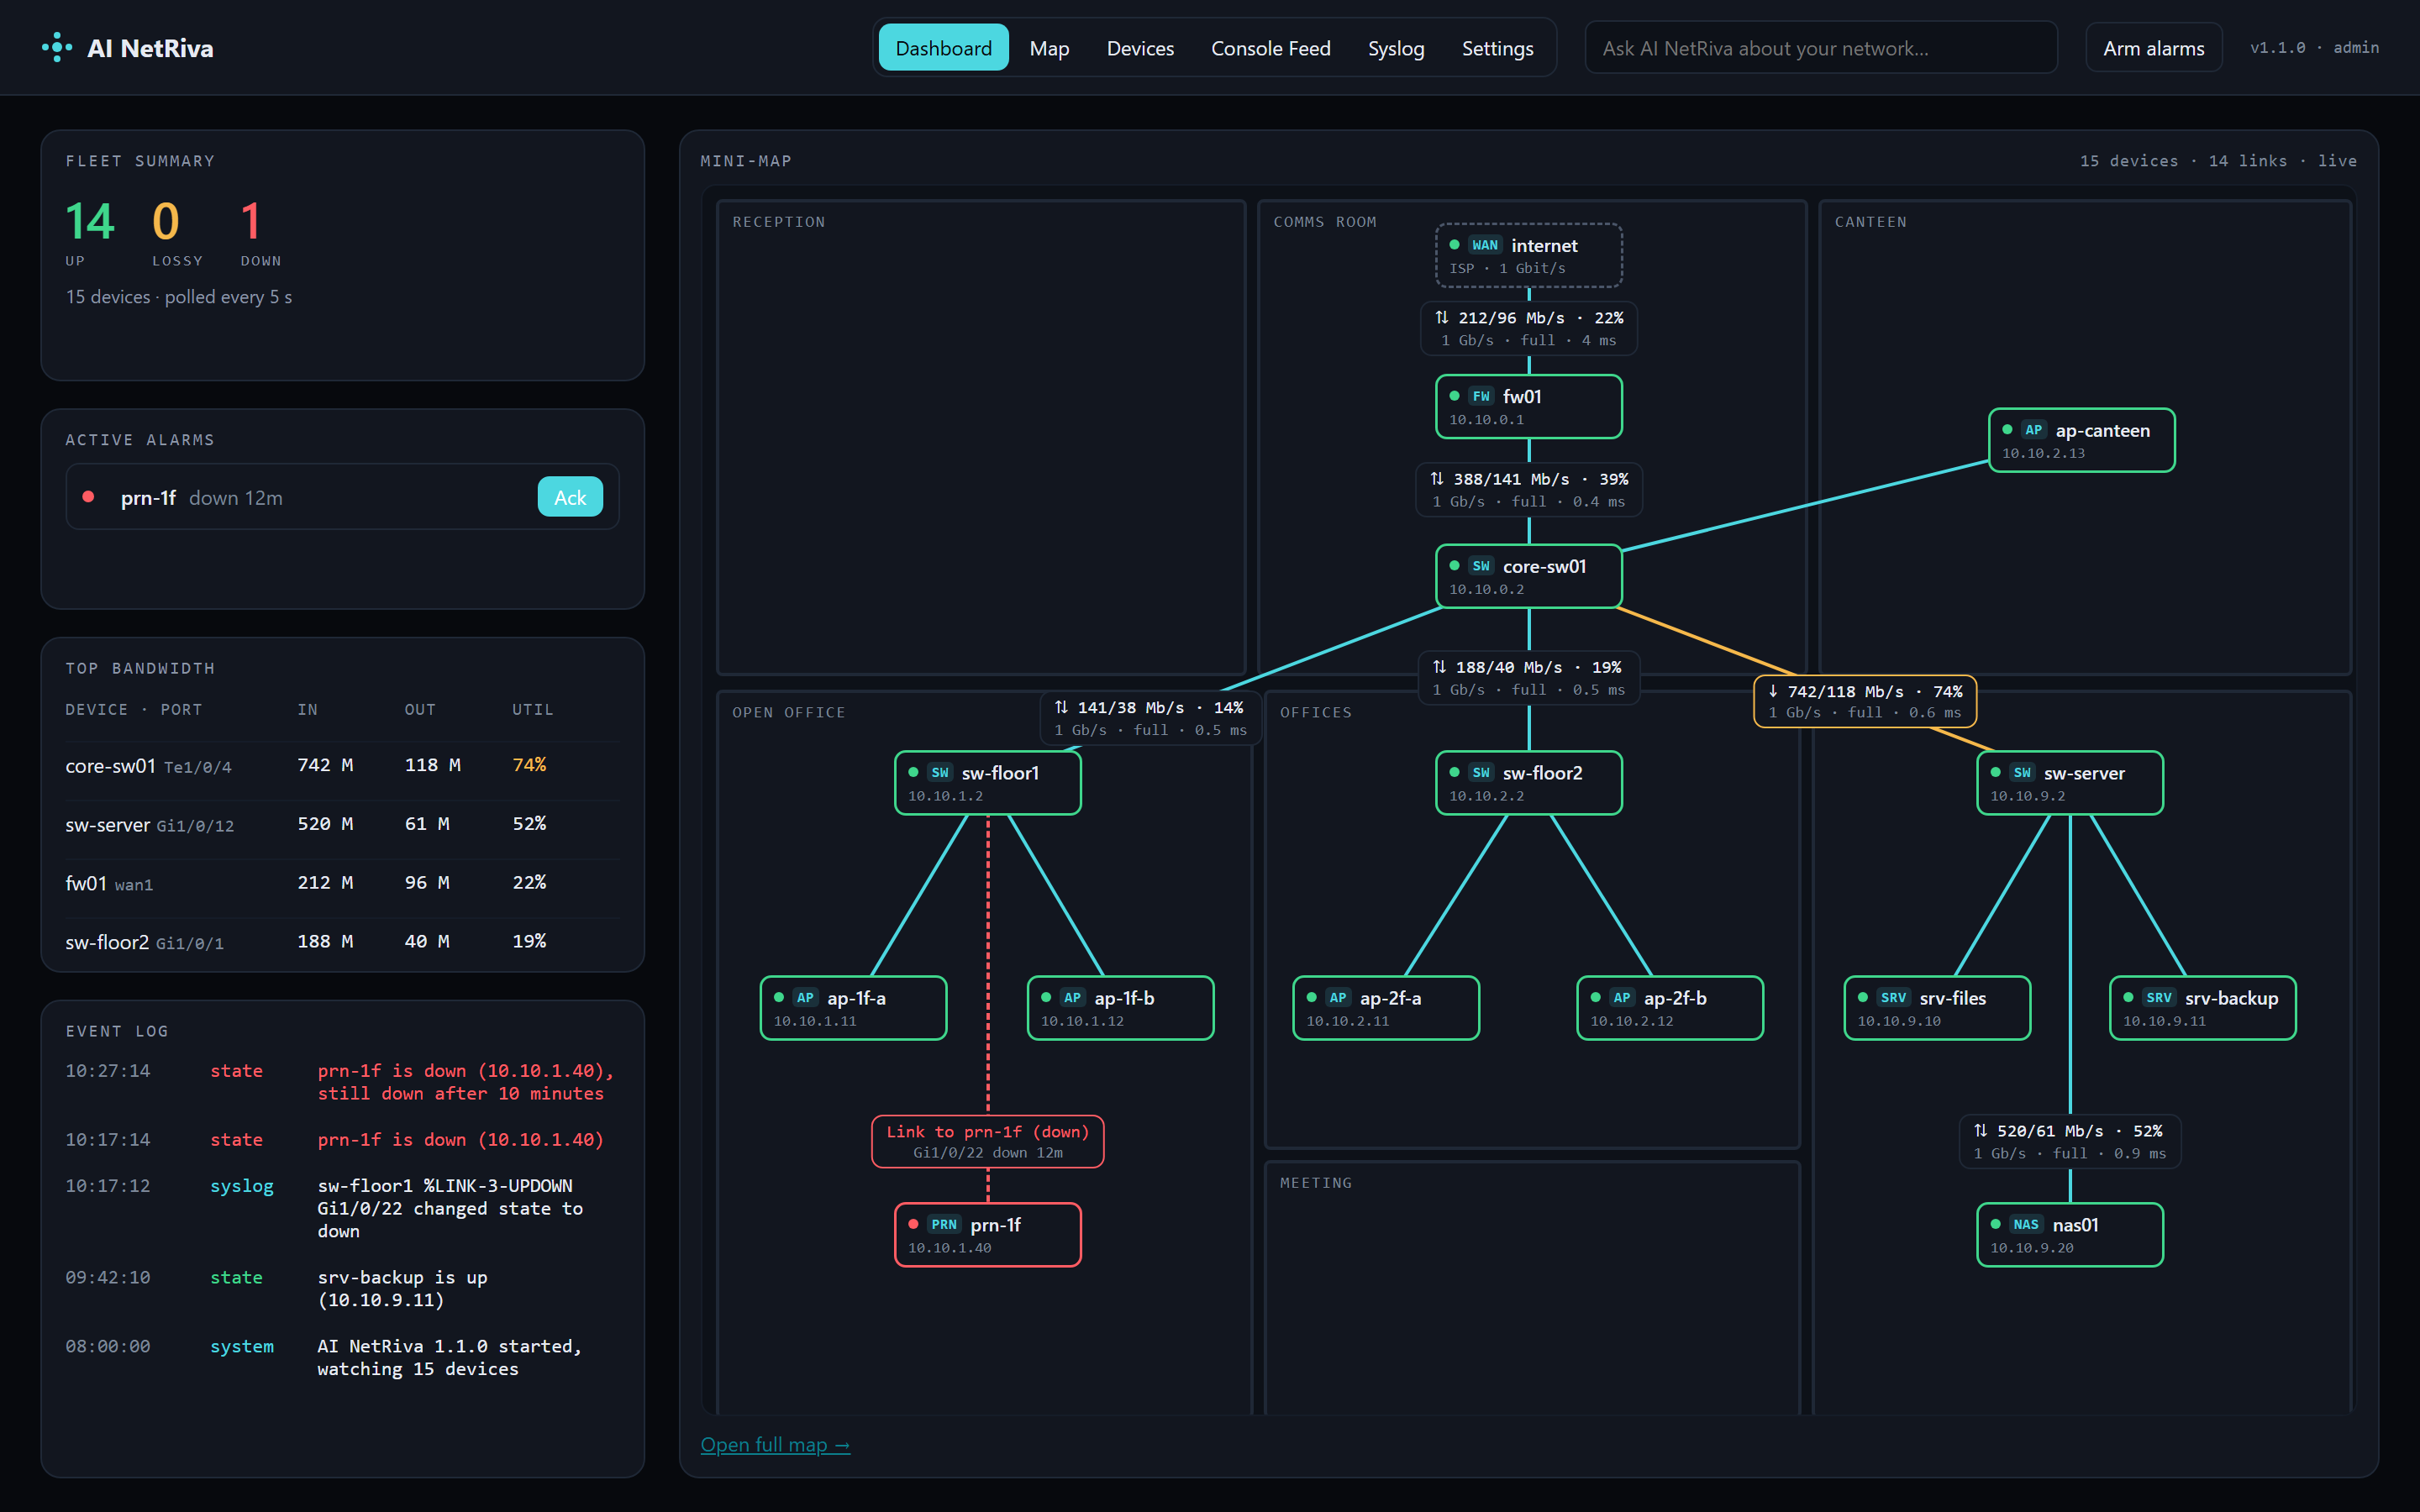The width and height of the screenshot is (2420, 1512).
Task: Select the ap-1f-a access point node
Action: point(853,1008)
